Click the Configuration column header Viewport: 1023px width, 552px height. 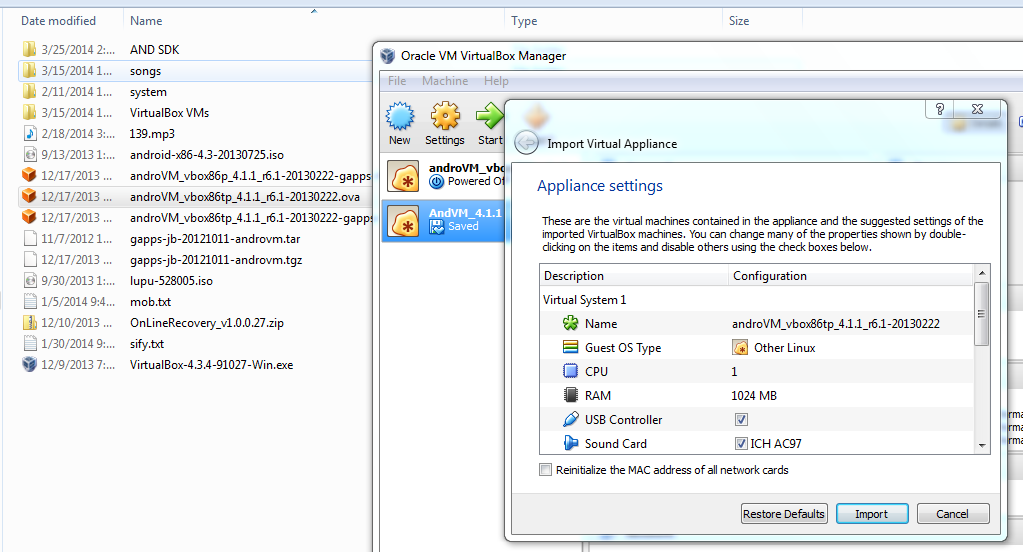pos(851,275)
